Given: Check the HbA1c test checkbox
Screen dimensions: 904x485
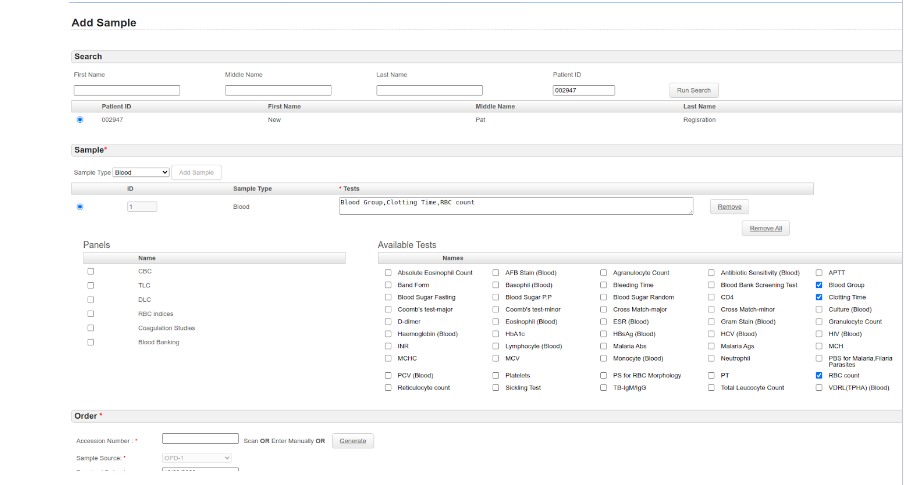Looking at the screenshot, I should tap(496, 334).
